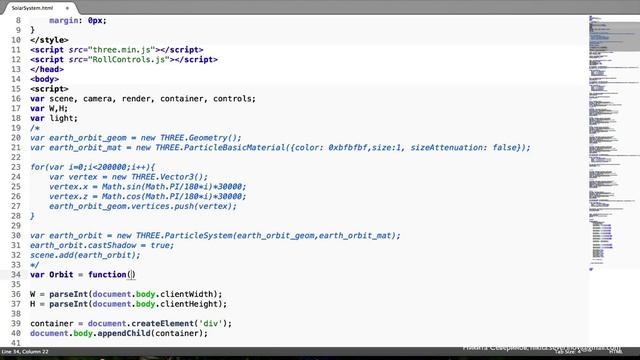Open the Tab Size menu in status bar
The width and height of the screenshot is (640, 360).
567,352
